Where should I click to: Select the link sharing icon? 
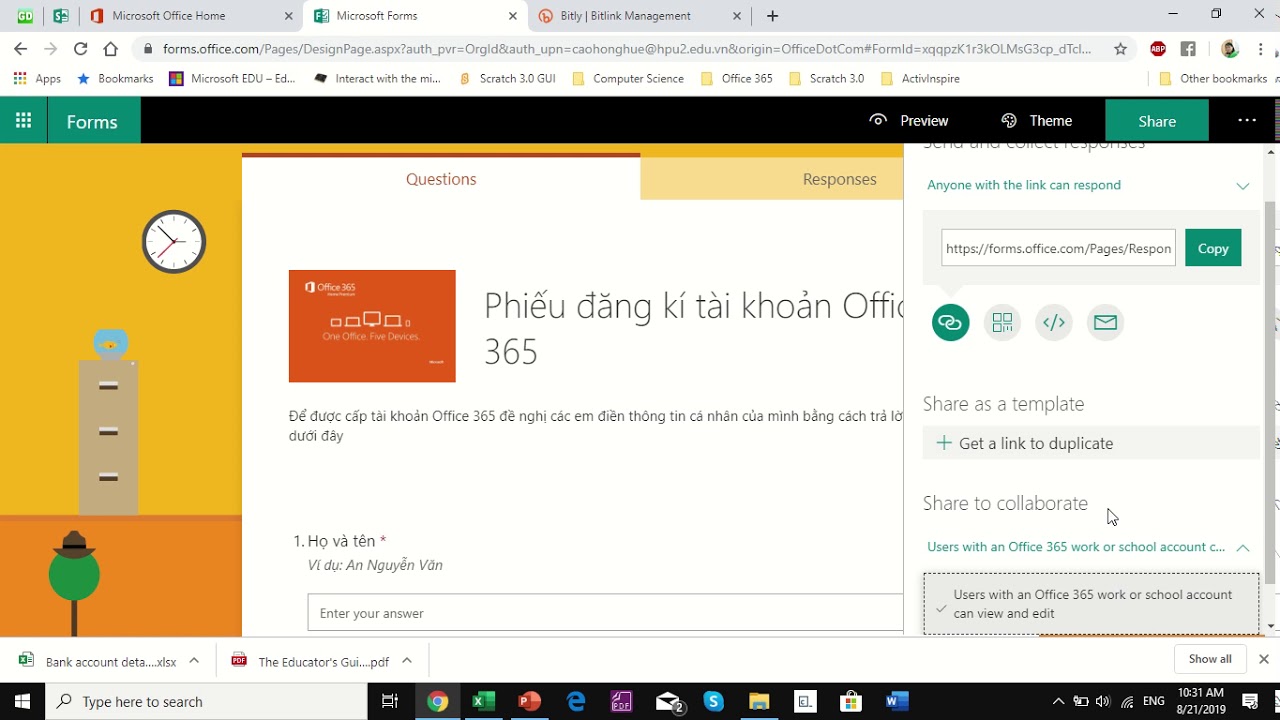[x=950, y=322]
